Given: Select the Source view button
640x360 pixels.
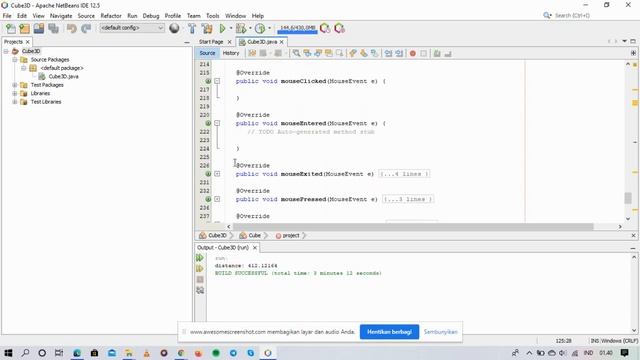Looking at the screenshot, I should pyautogui.click(x=207, y=53).
